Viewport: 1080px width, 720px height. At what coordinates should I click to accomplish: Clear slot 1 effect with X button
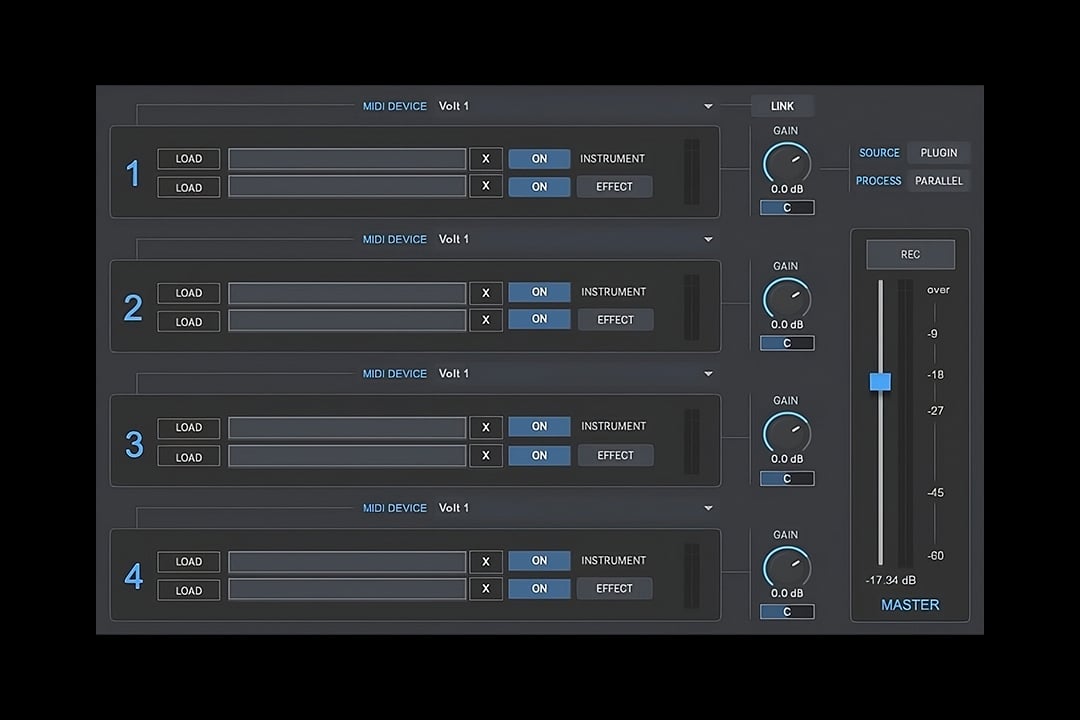click(486, 186)
